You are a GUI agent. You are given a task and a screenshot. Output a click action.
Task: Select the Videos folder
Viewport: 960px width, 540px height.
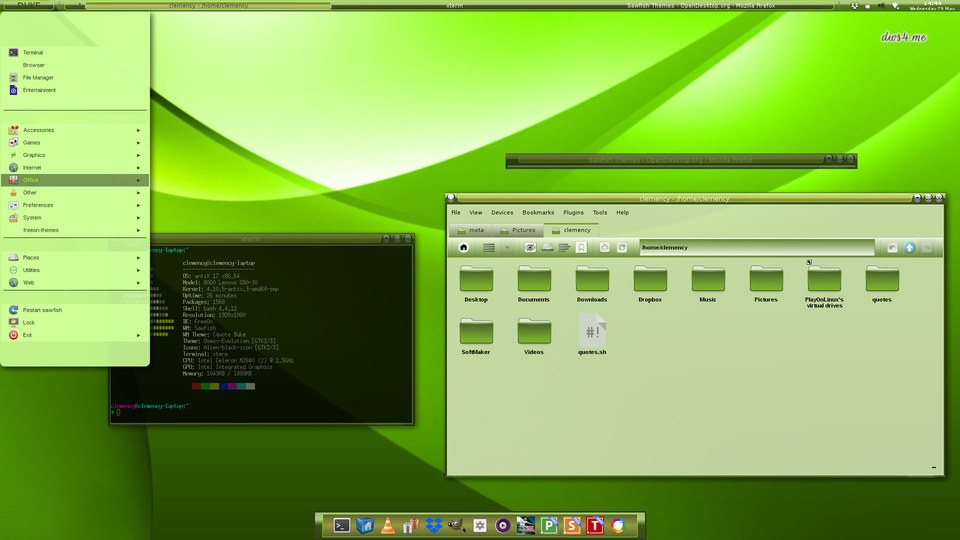[534, 336]
